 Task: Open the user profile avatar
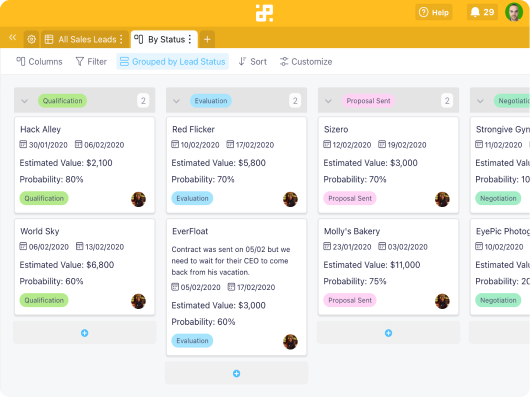tap(514, 13)
